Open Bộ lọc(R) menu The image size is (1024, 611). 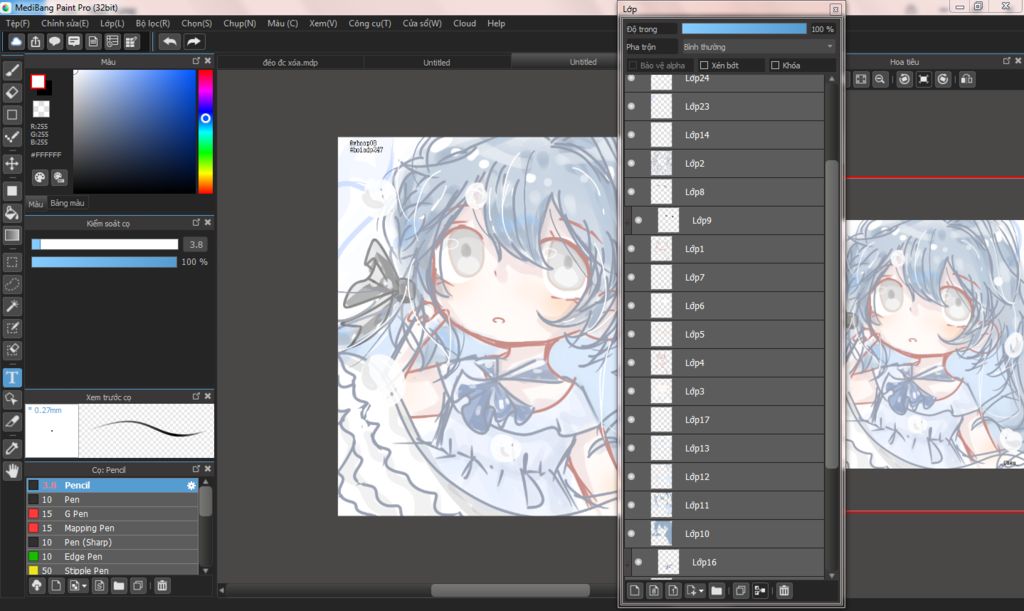(x=153, y=23)
